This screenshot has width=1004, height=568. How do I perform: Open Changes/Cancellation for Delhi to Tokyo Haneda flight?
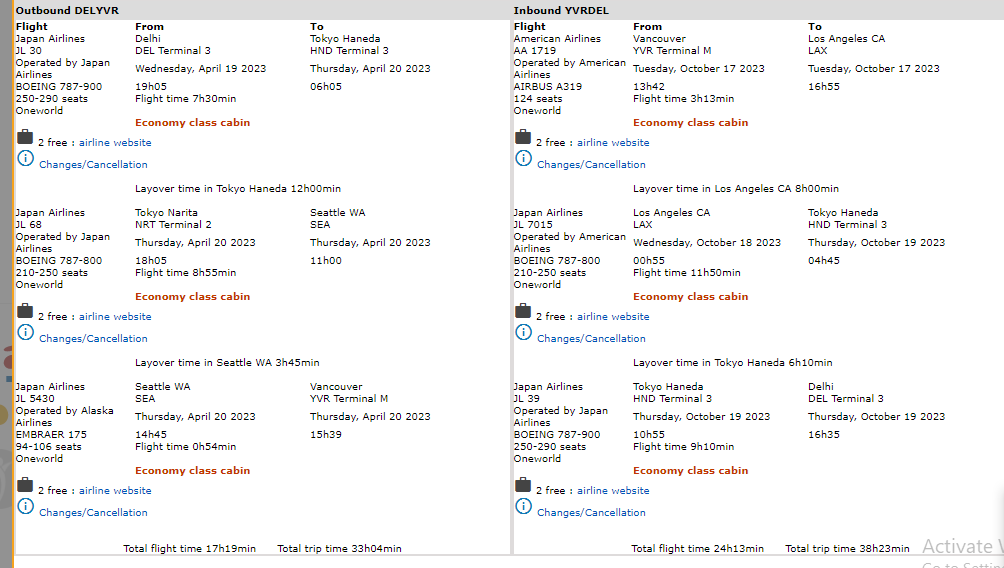[93, 165]
